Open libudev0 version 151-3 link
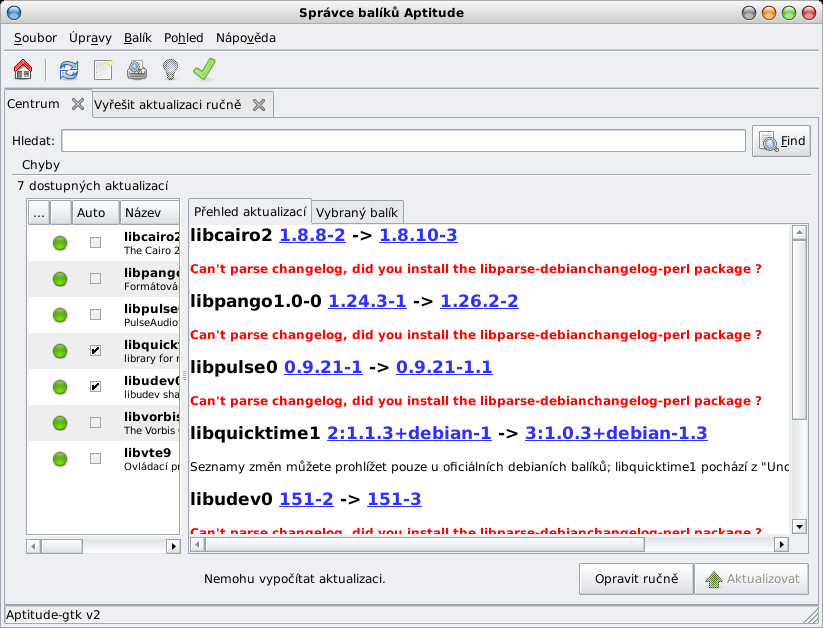Screen dimensions: 823x628 pyautogui.click(x=394, y=499)
